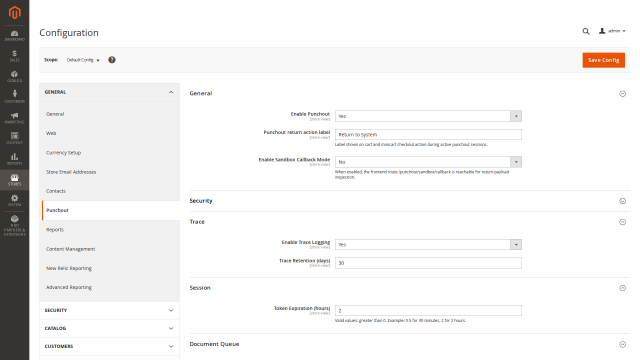Click the Token Expiration (hours) label
This screenshot has height=360, width=640.
302,308
